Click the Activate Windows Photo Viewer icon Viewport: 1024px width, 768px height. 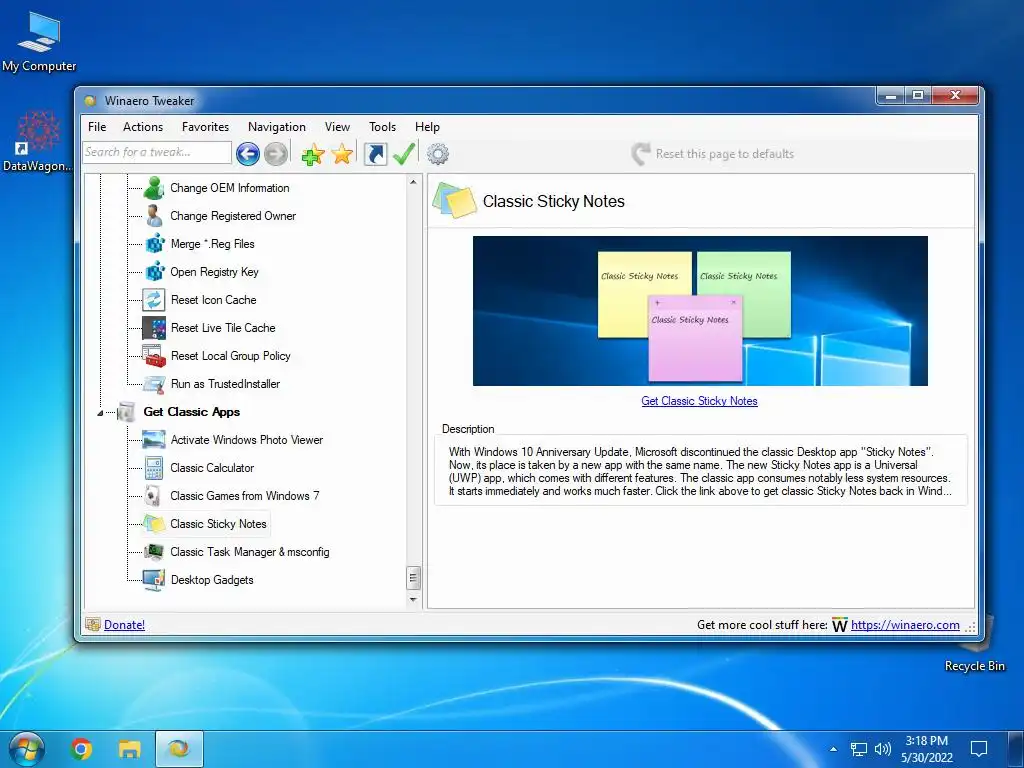pyautogui.click(x=154, y=440)
